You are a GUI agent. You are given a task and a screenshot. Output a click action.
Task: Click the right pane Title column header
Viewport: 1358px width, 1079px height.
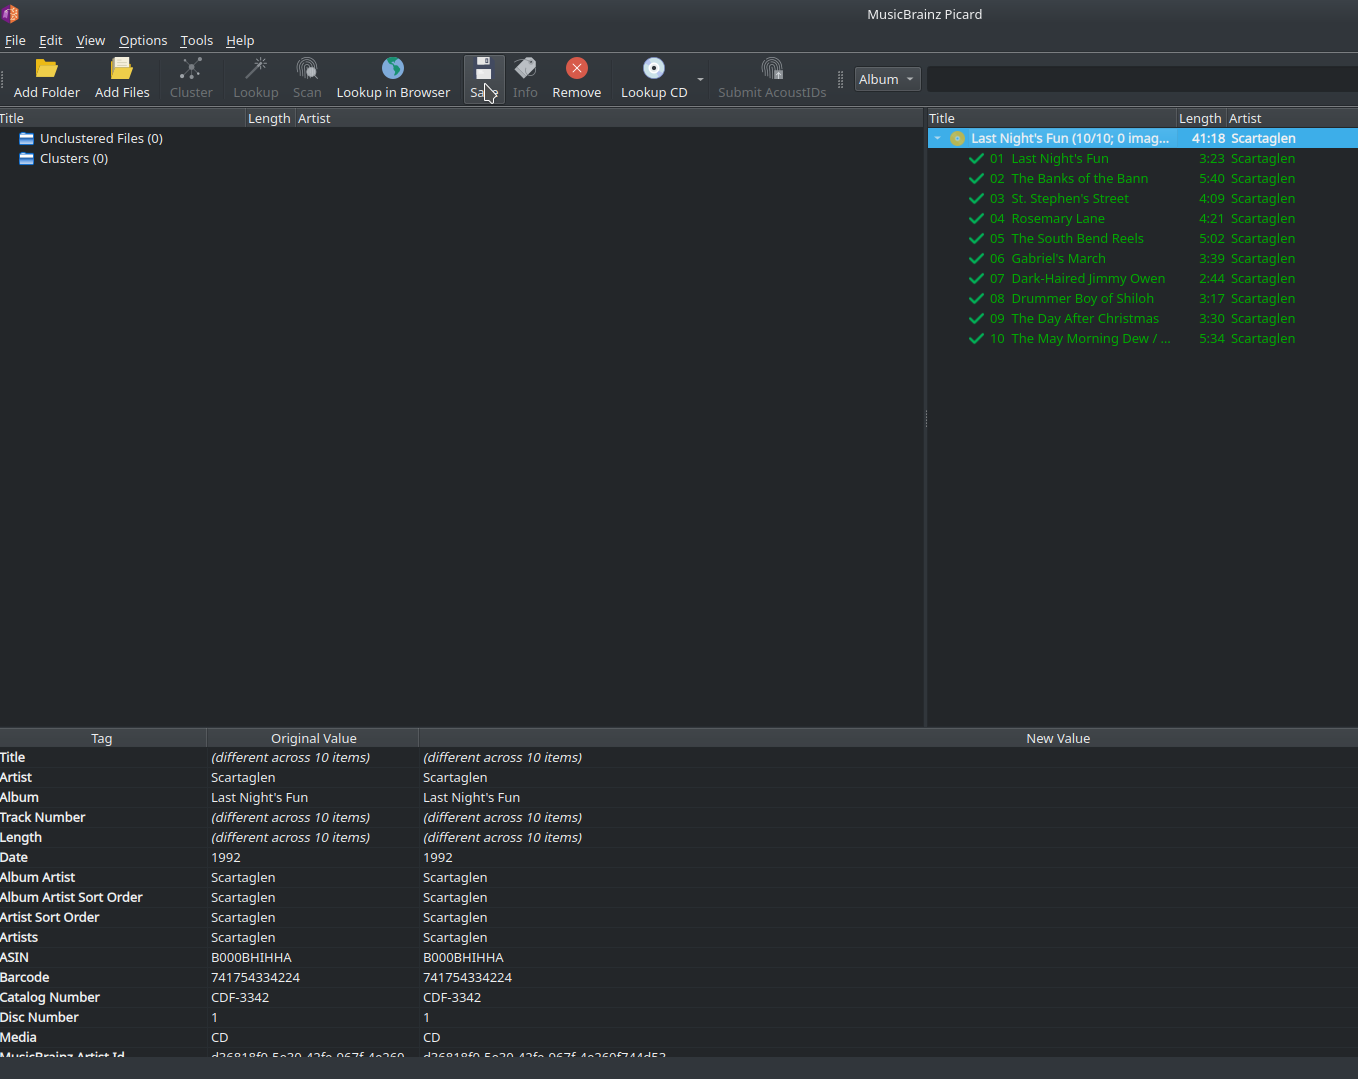(x=1052, y=118)
